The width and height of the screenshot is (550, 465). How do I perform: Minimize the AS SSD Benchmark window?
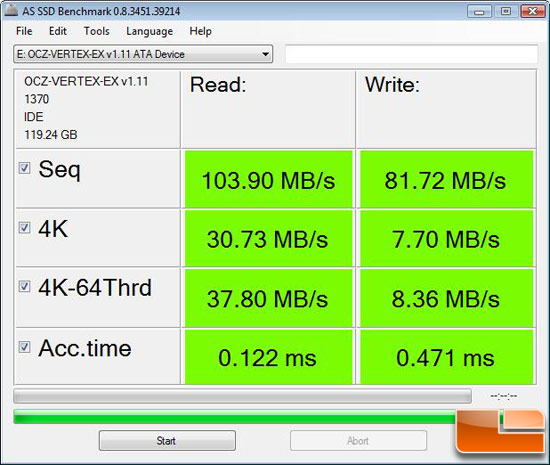point(479,11)
